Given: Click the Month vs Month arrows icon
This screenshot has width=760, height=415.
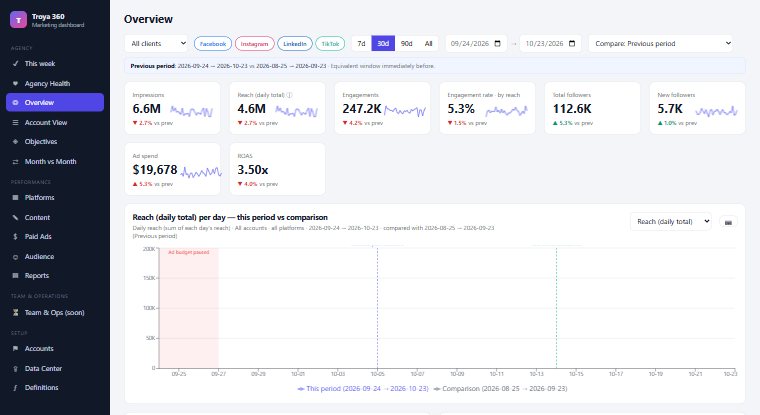Looking at the screenshot, I should [16, 161].
